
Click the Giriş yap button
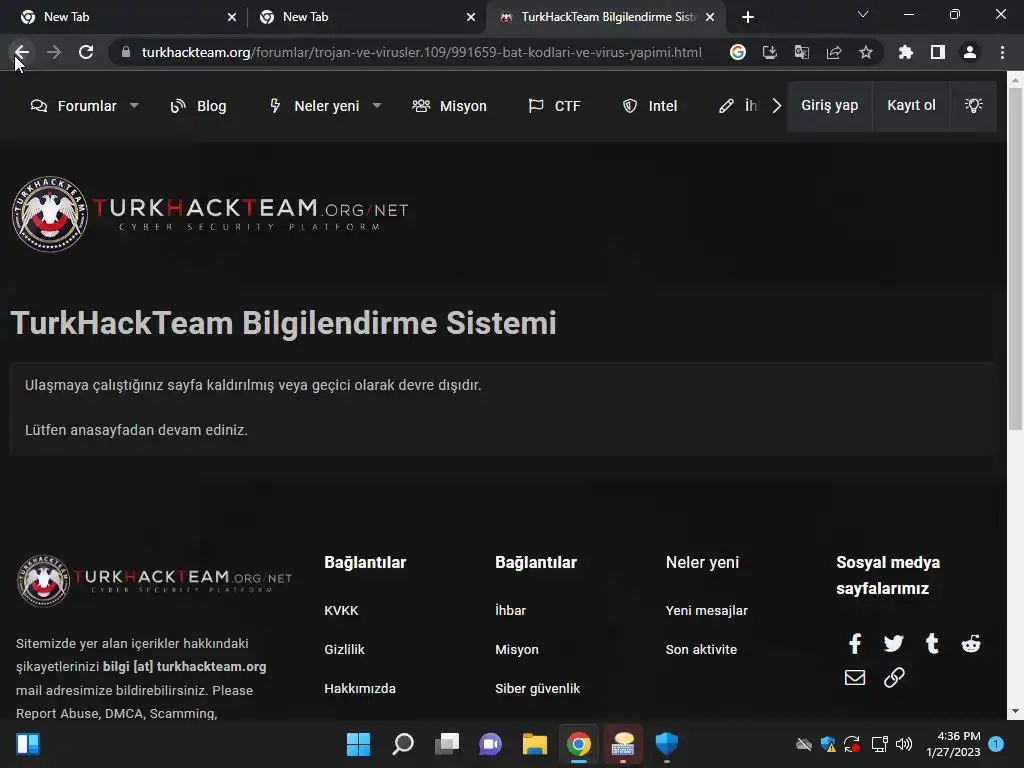coord(829,106)
